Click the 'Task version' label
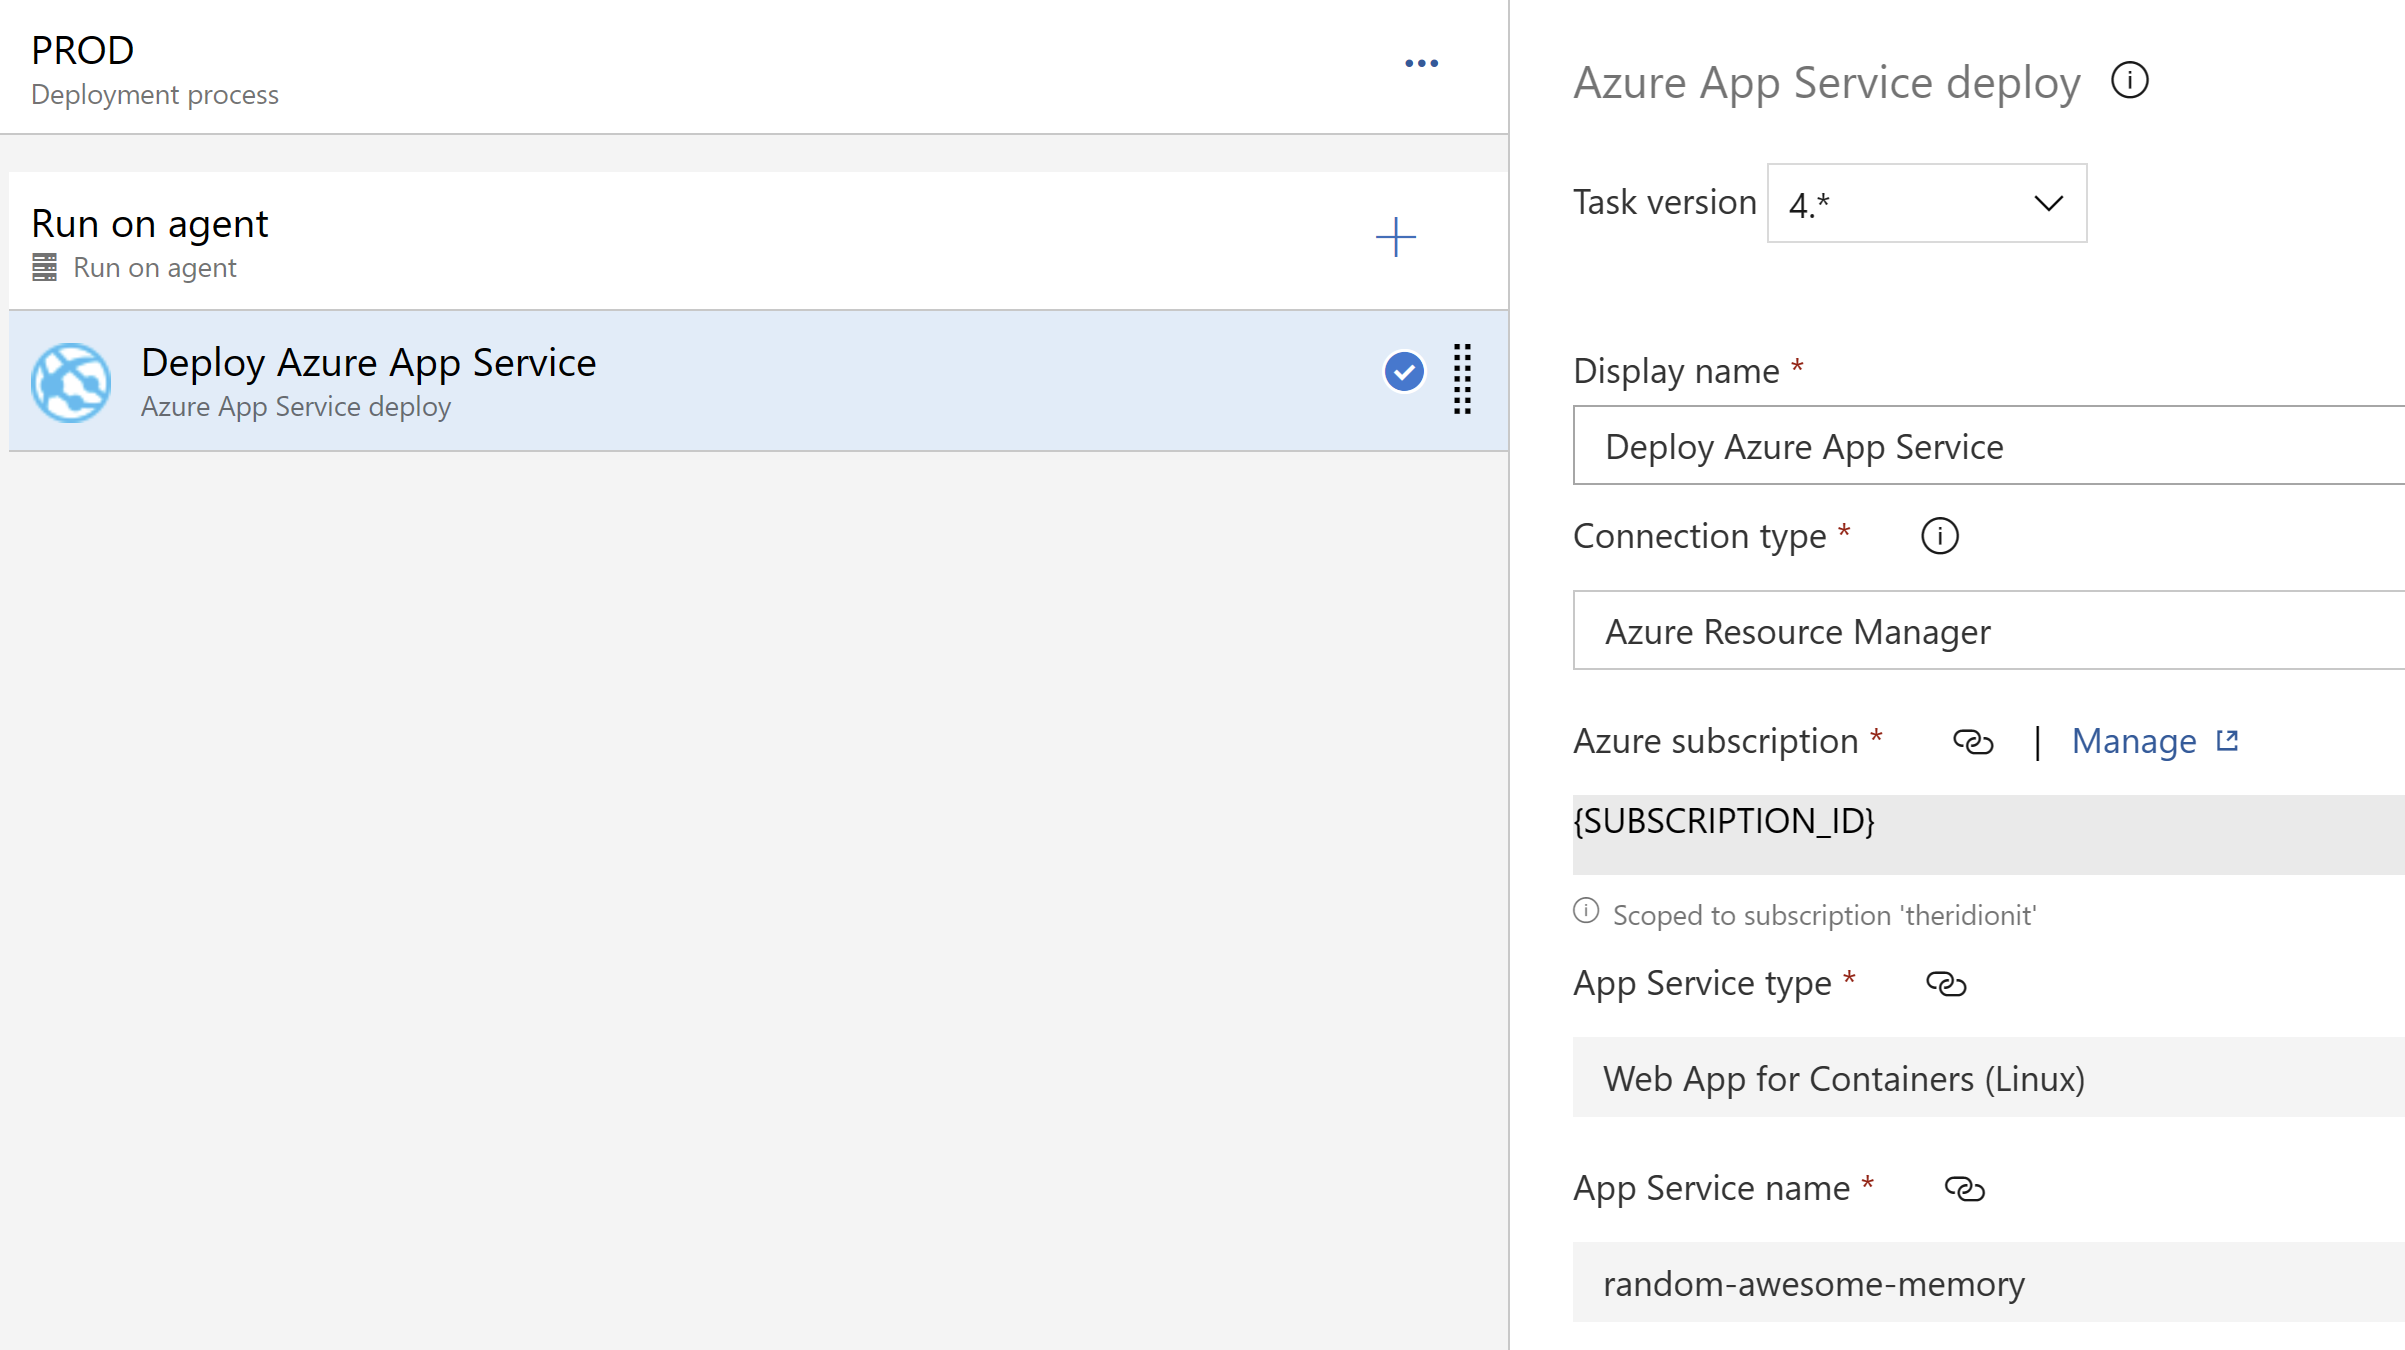2405x1350 pixels. pyautogui.click(x=1664, y=202)
